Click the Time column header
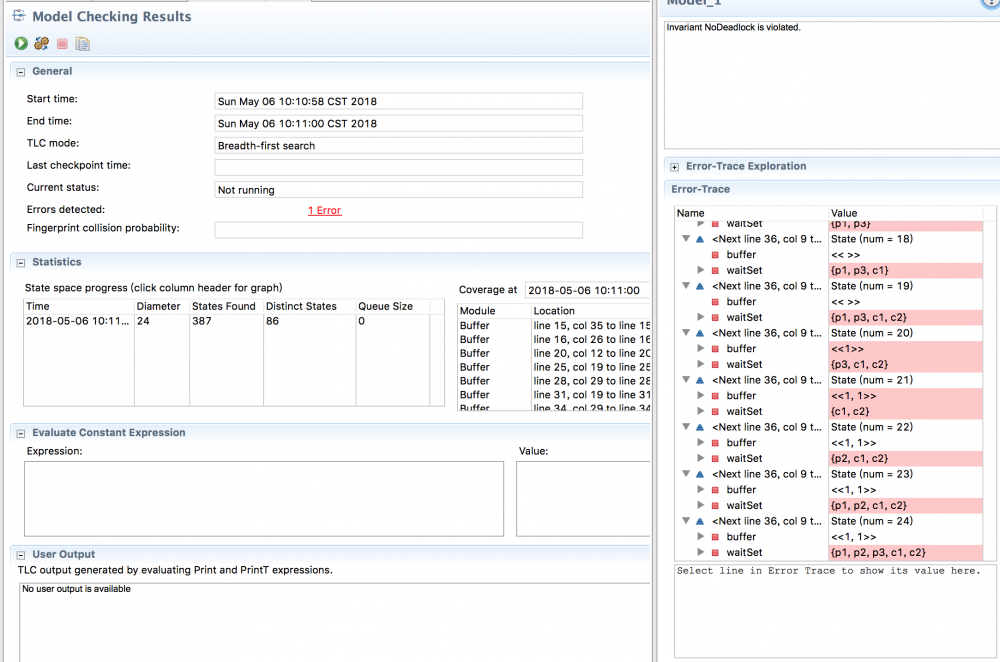 79,307
